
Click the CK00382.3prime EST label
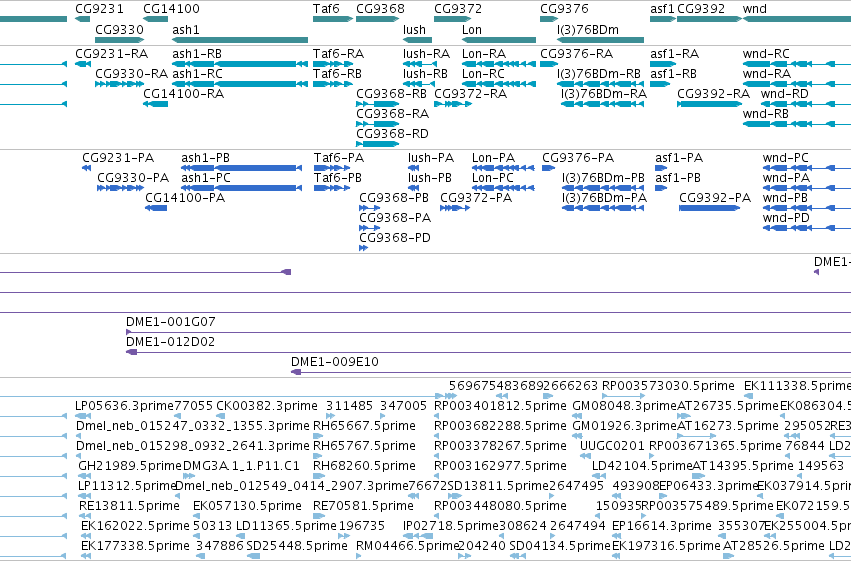click(x=267, y=406)
